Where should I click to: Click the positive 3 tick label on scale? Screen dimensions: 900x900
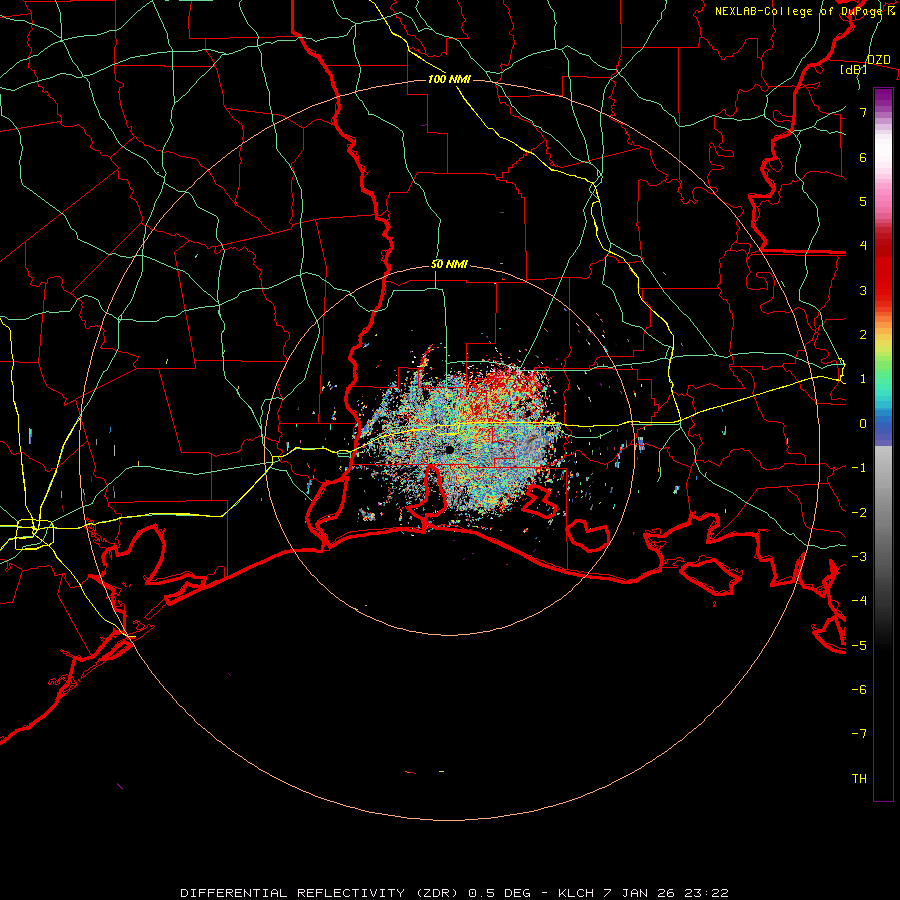coord(863,290)
